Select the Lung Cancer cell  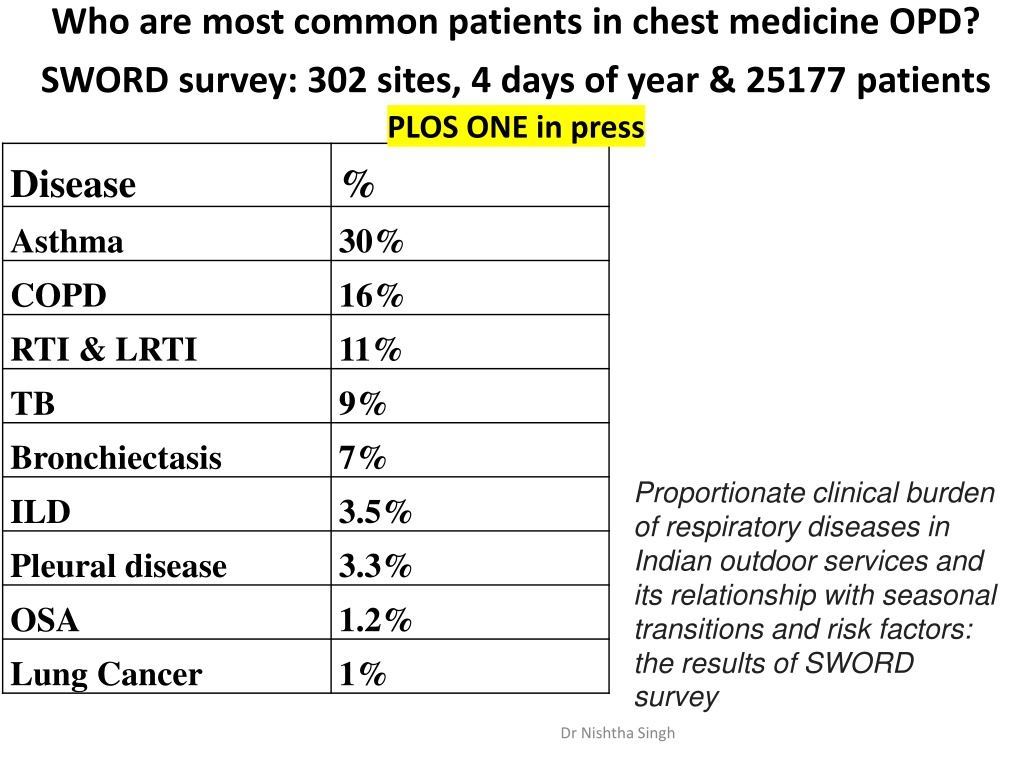pos(167,667)
